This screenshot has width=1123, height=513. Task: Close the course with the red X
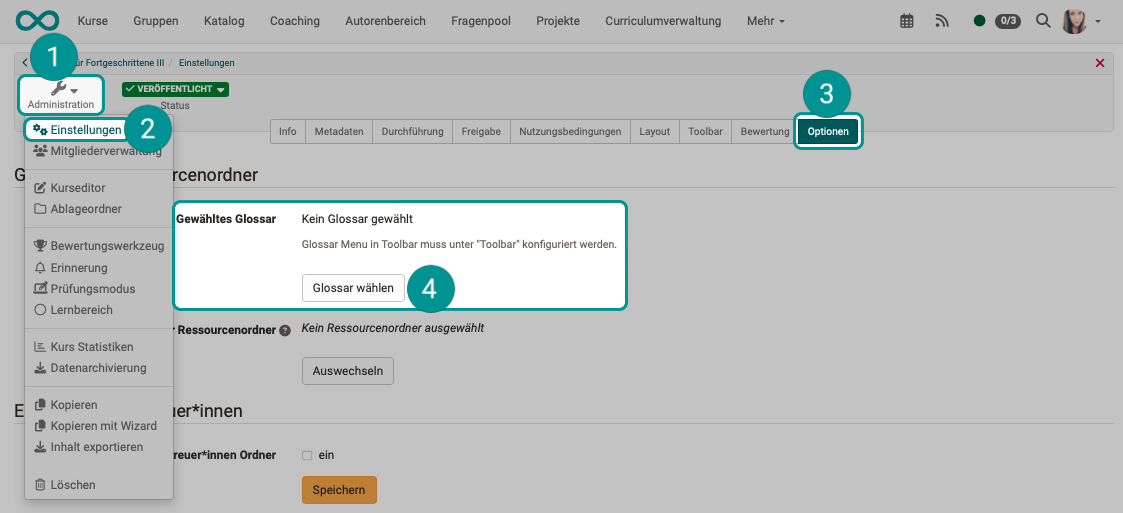(x=1100, y=63)
